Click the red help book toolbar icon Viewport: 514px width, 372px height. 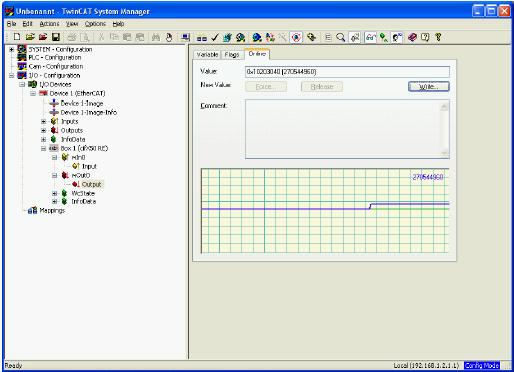412,37
